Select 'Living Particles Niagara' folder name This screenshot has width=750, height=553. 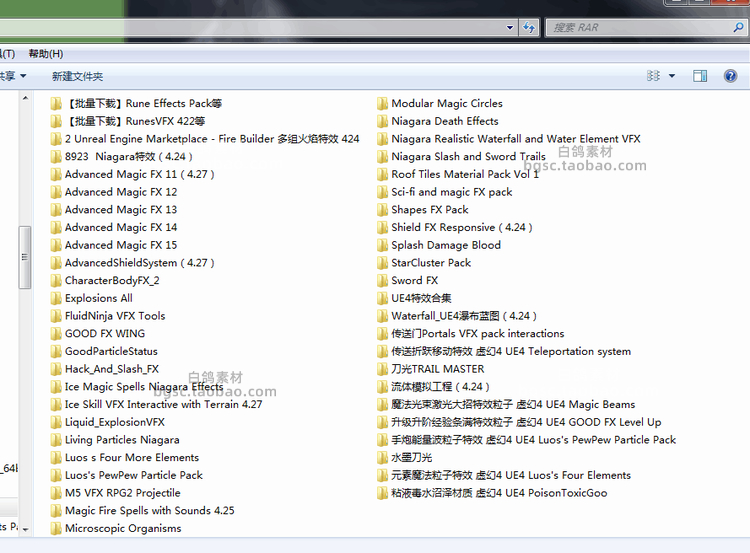tap(122, 440)
